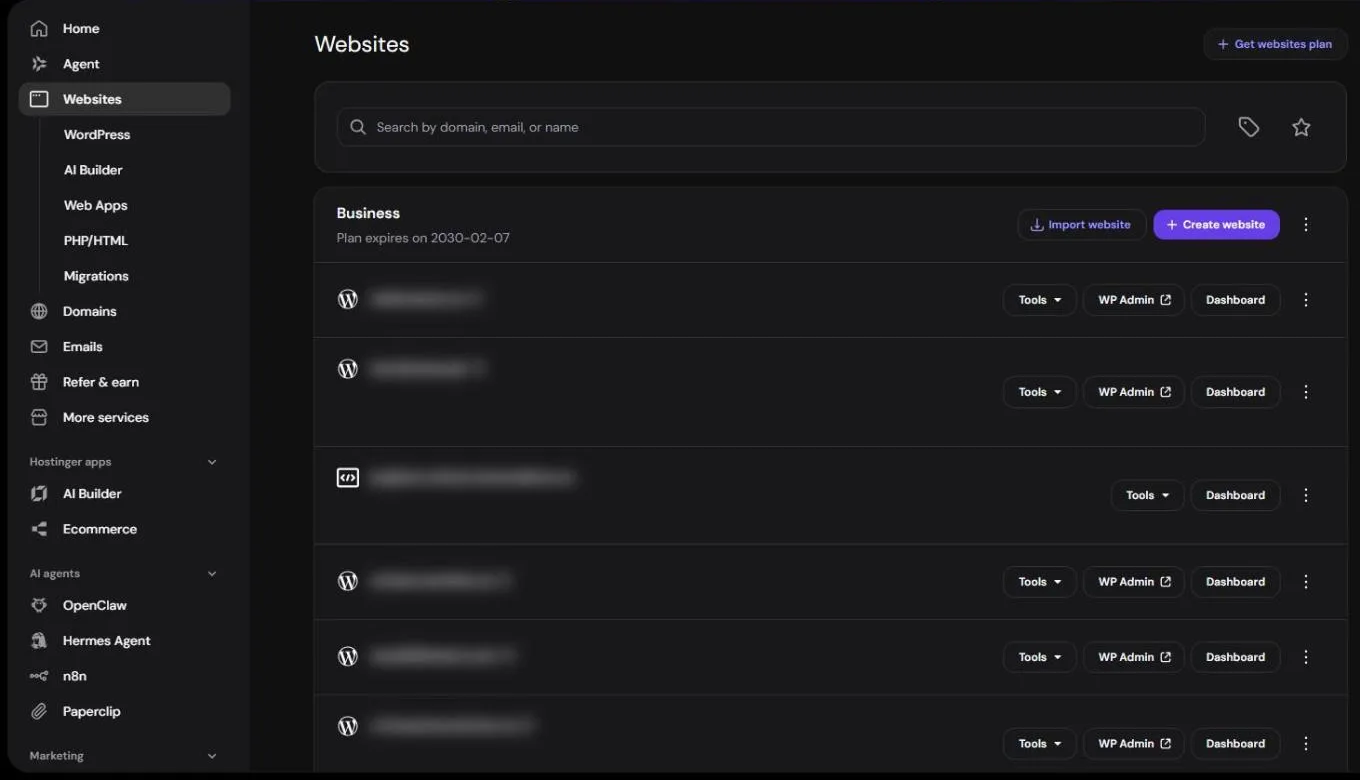Select the PHP/HTML submenu item
Image resolution: width=1360 pixels, height=780 pixels.
(96, 241)
